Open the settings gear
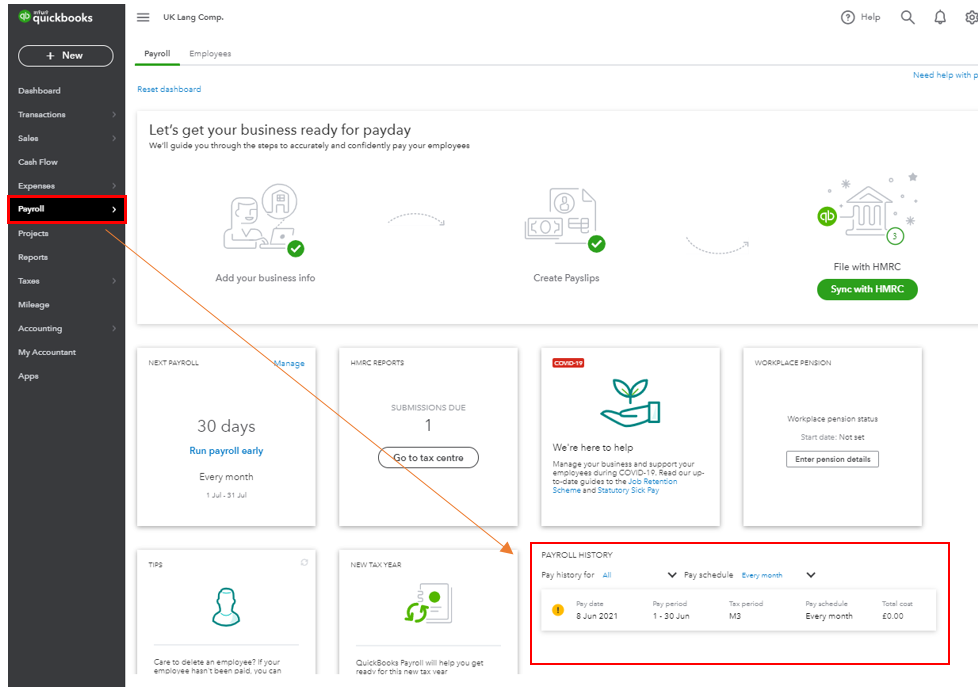Image resolution: width=978 pixels, height=687 pixels. (971, 17)
